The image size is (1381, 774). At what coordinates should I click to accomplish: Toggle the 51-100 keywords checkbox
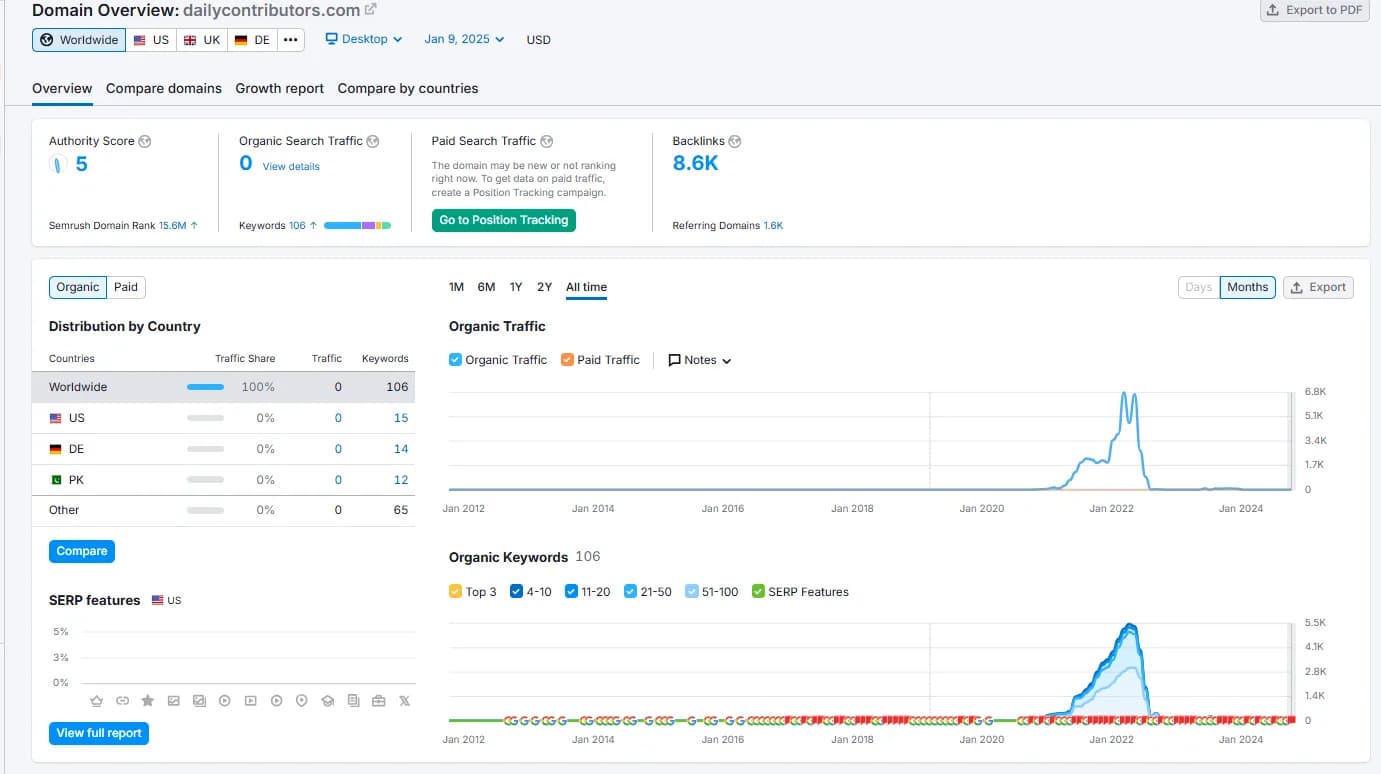coord(692,592)
